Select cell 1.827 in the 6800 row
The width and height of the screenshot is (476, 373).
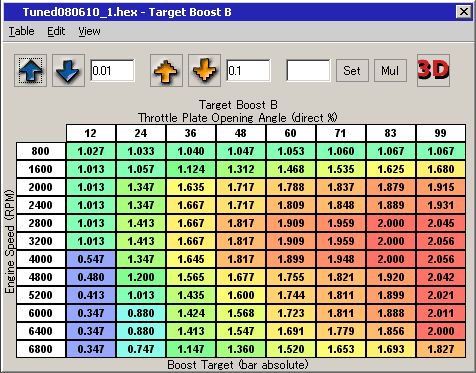click(441, 349)
